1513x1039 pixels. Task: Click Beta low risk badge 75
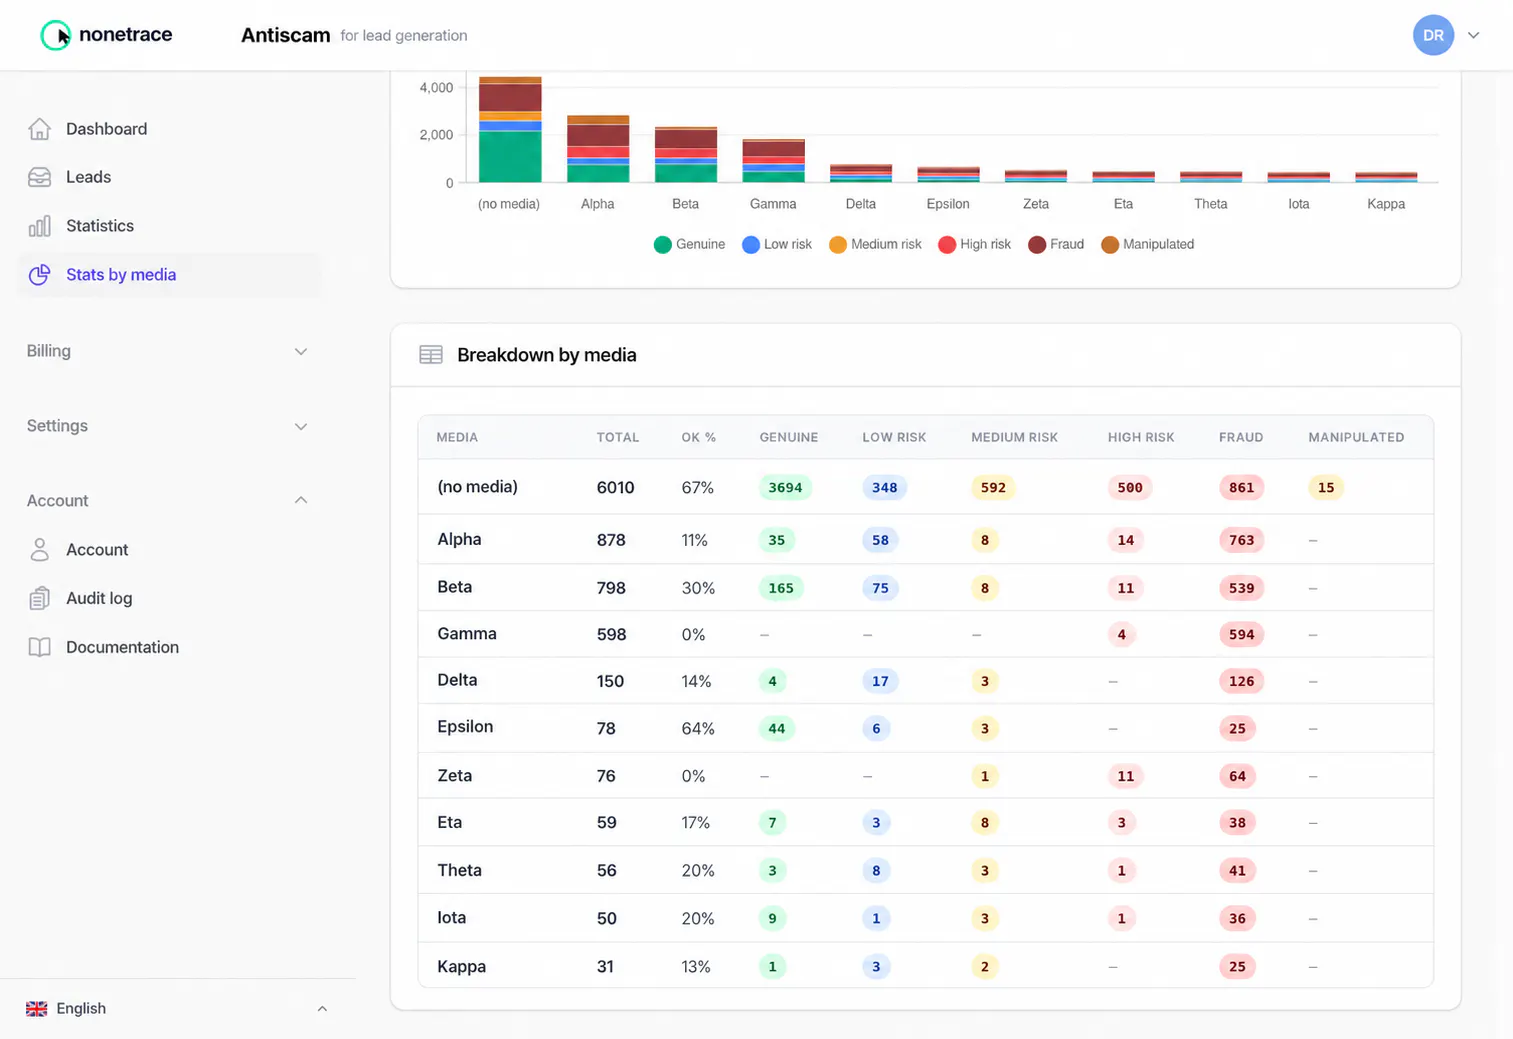click(x=880, y=588)
